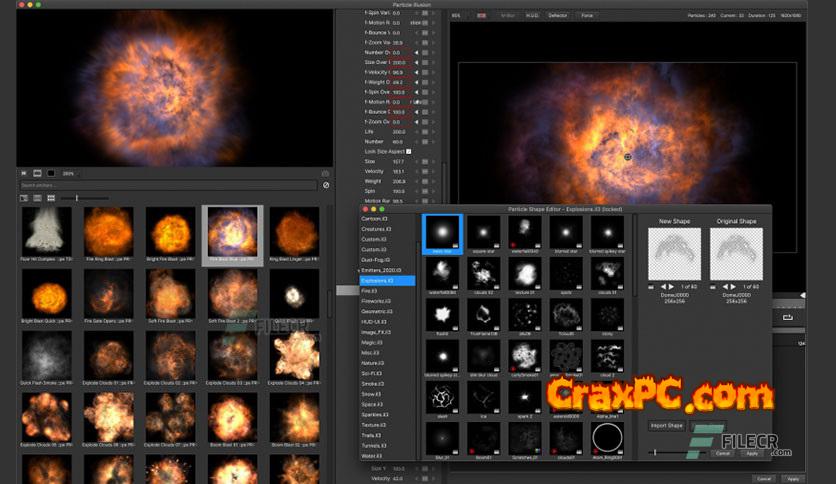Adjust the emitter thumbnail size slider
The width and height of the screenshot is (836, 484).
pyautogui.click(x=78, y=198)
